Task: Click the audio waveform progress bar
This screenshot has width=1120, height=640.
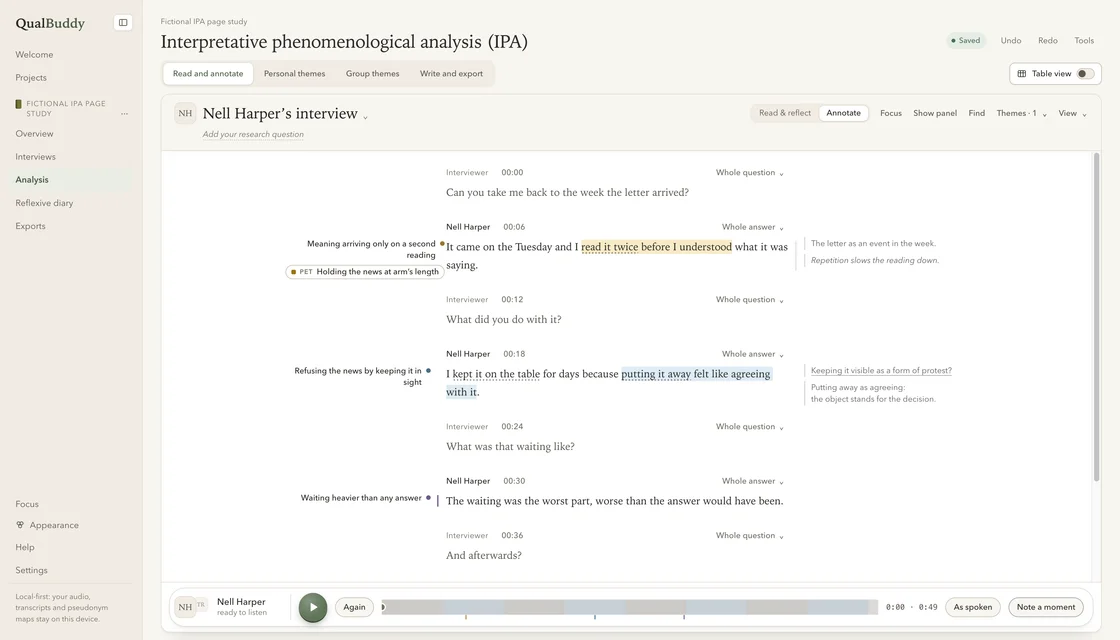Action: (629, 607)
